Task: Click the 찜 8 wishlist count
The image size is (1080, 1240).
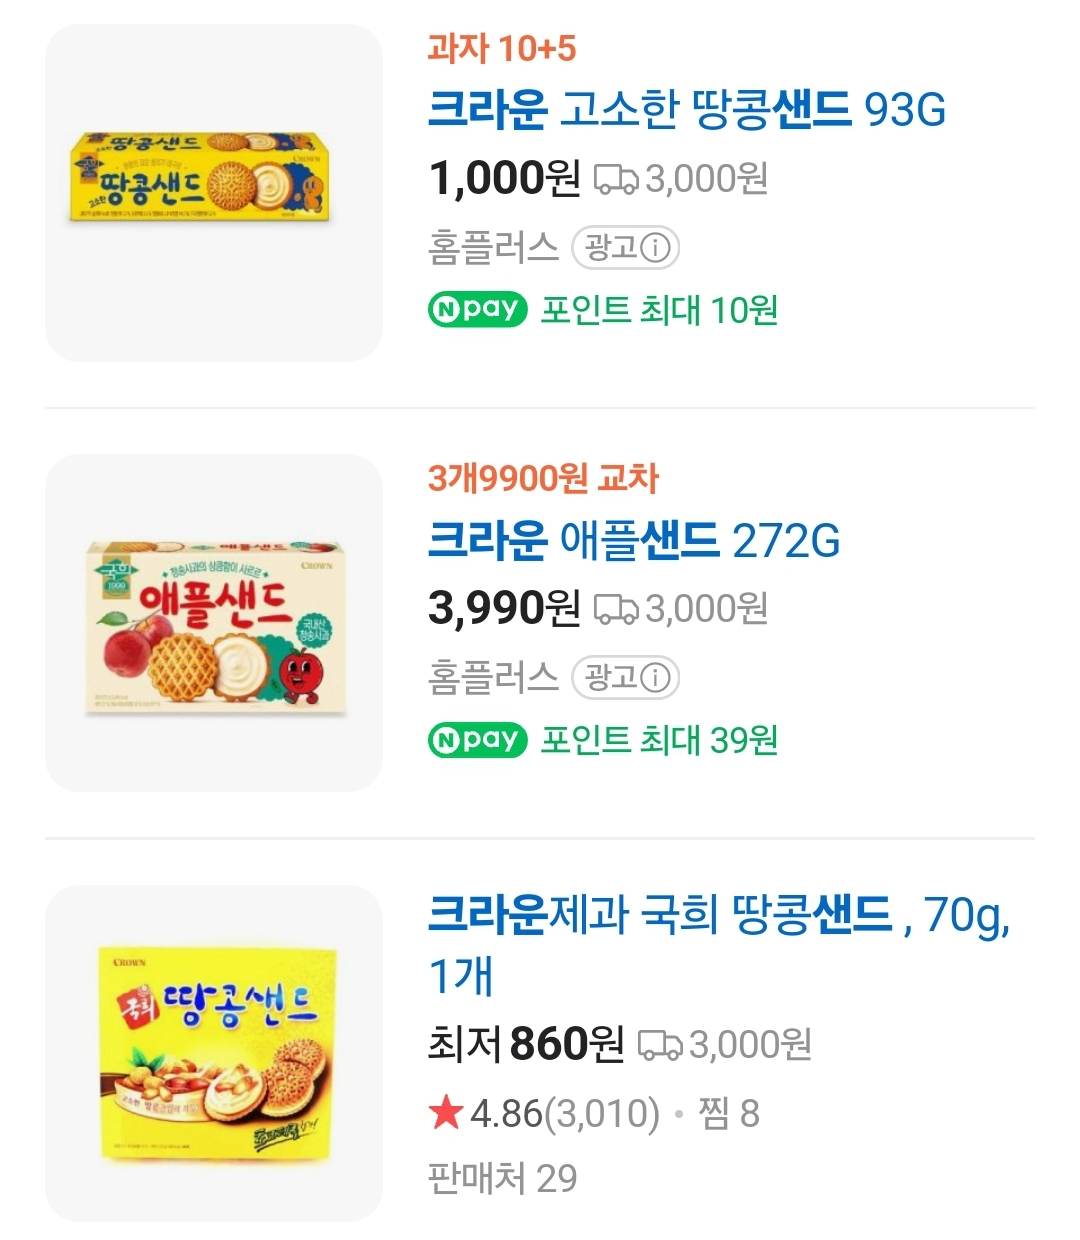Action: 728,1113
